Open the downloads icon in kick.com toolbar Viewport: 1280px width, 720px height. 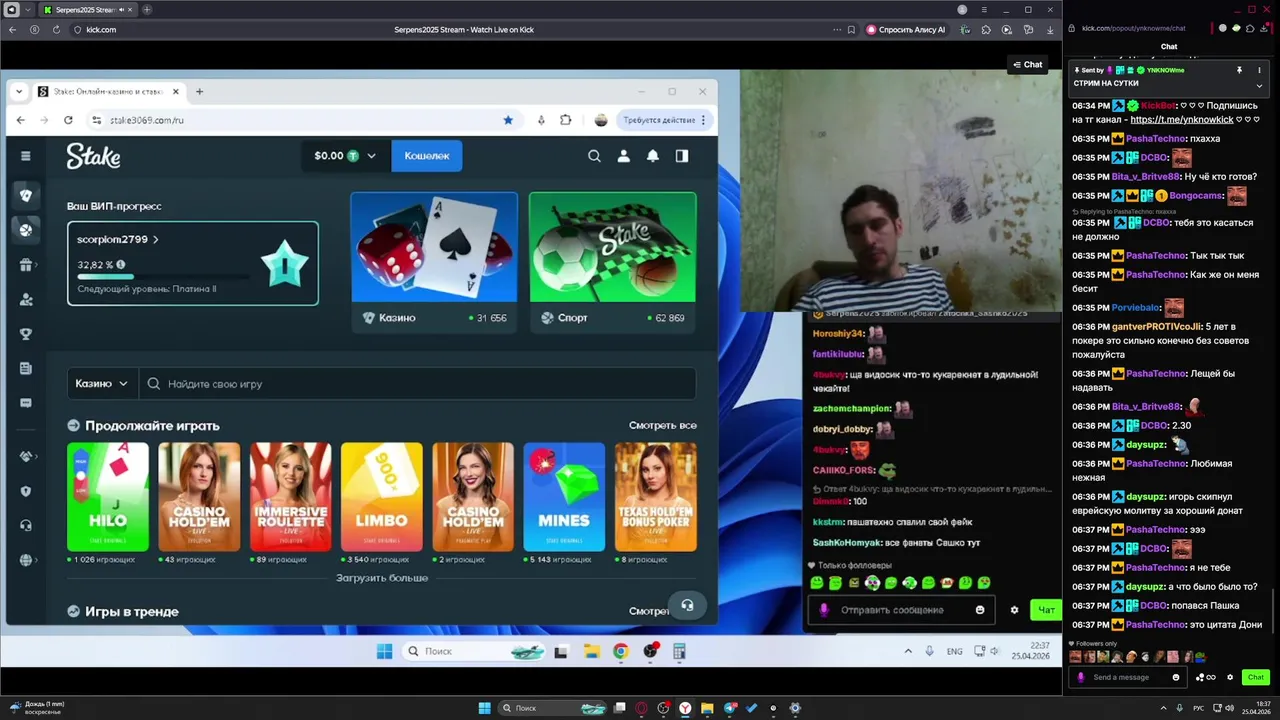[1050, 30]
